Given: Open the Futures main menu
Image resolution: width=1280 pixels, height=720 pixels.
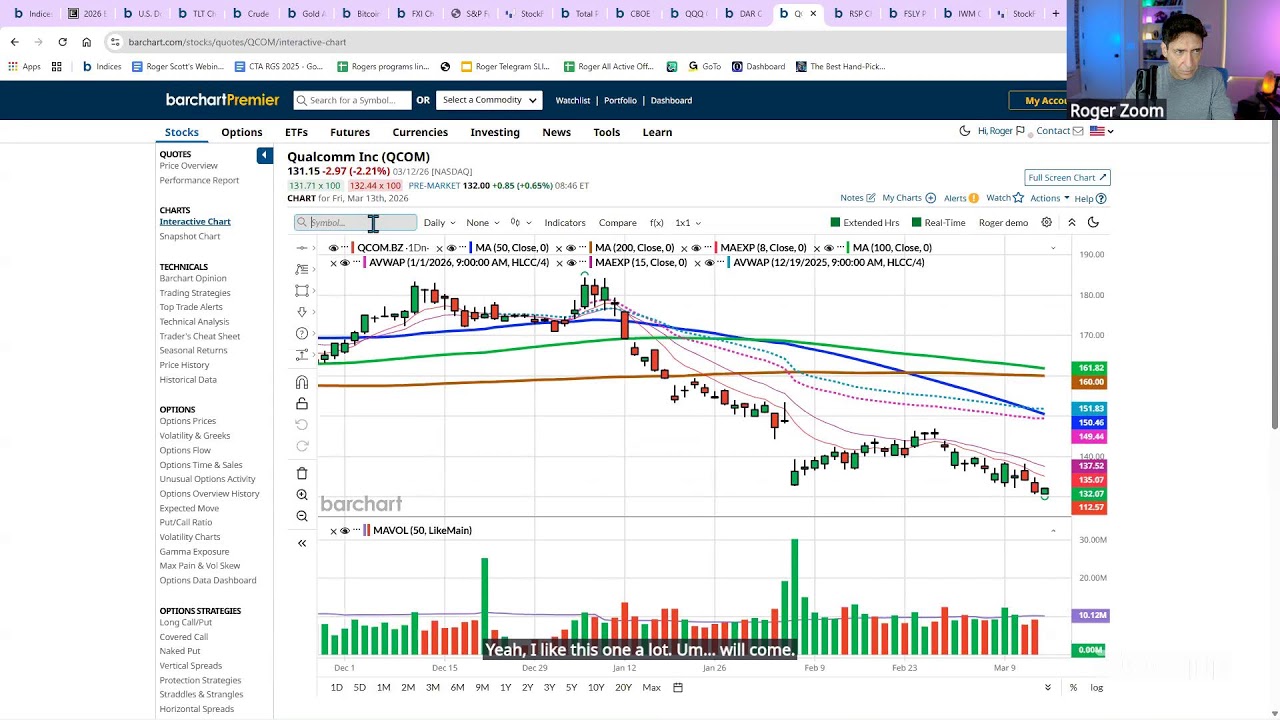Looking at the screenshot, I should [350, 132].
